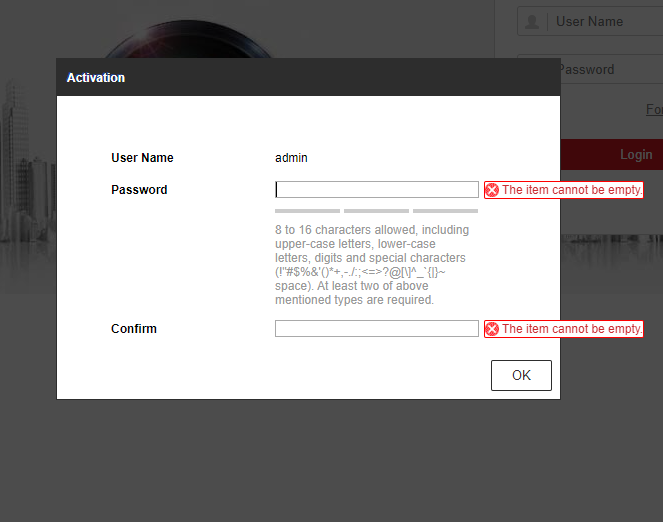Click the 'admin' user name value
The height and width of the screenshot is (522, 663).
pos(291,158)
